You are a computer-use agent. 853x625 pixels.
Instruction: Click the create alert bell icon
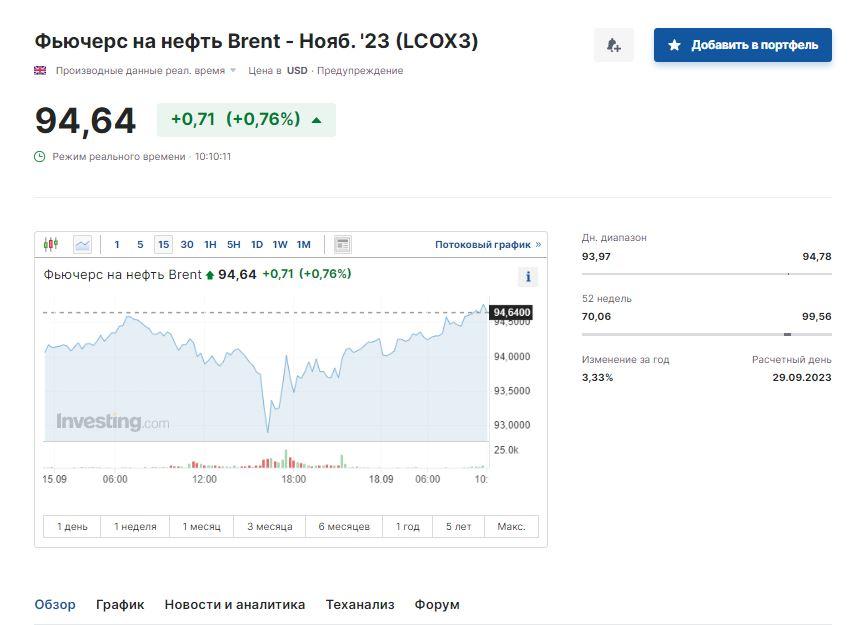pyautogui.click(x=613, y=45)
